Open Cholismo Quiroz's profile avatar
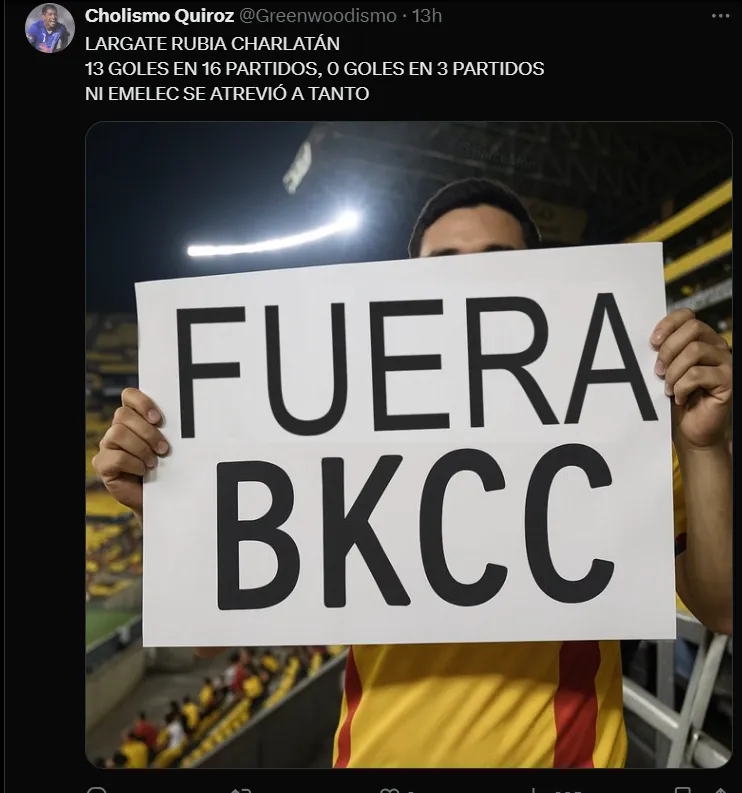Screen dimensions: 742x793 (x=50, y=28)
